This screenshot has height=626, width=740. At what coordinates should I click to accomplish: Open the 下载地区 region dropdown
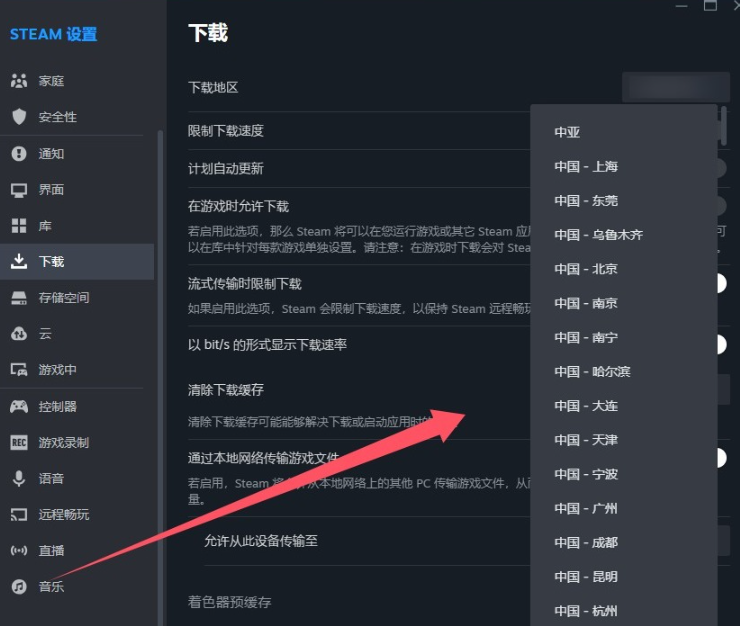point(675,87)
